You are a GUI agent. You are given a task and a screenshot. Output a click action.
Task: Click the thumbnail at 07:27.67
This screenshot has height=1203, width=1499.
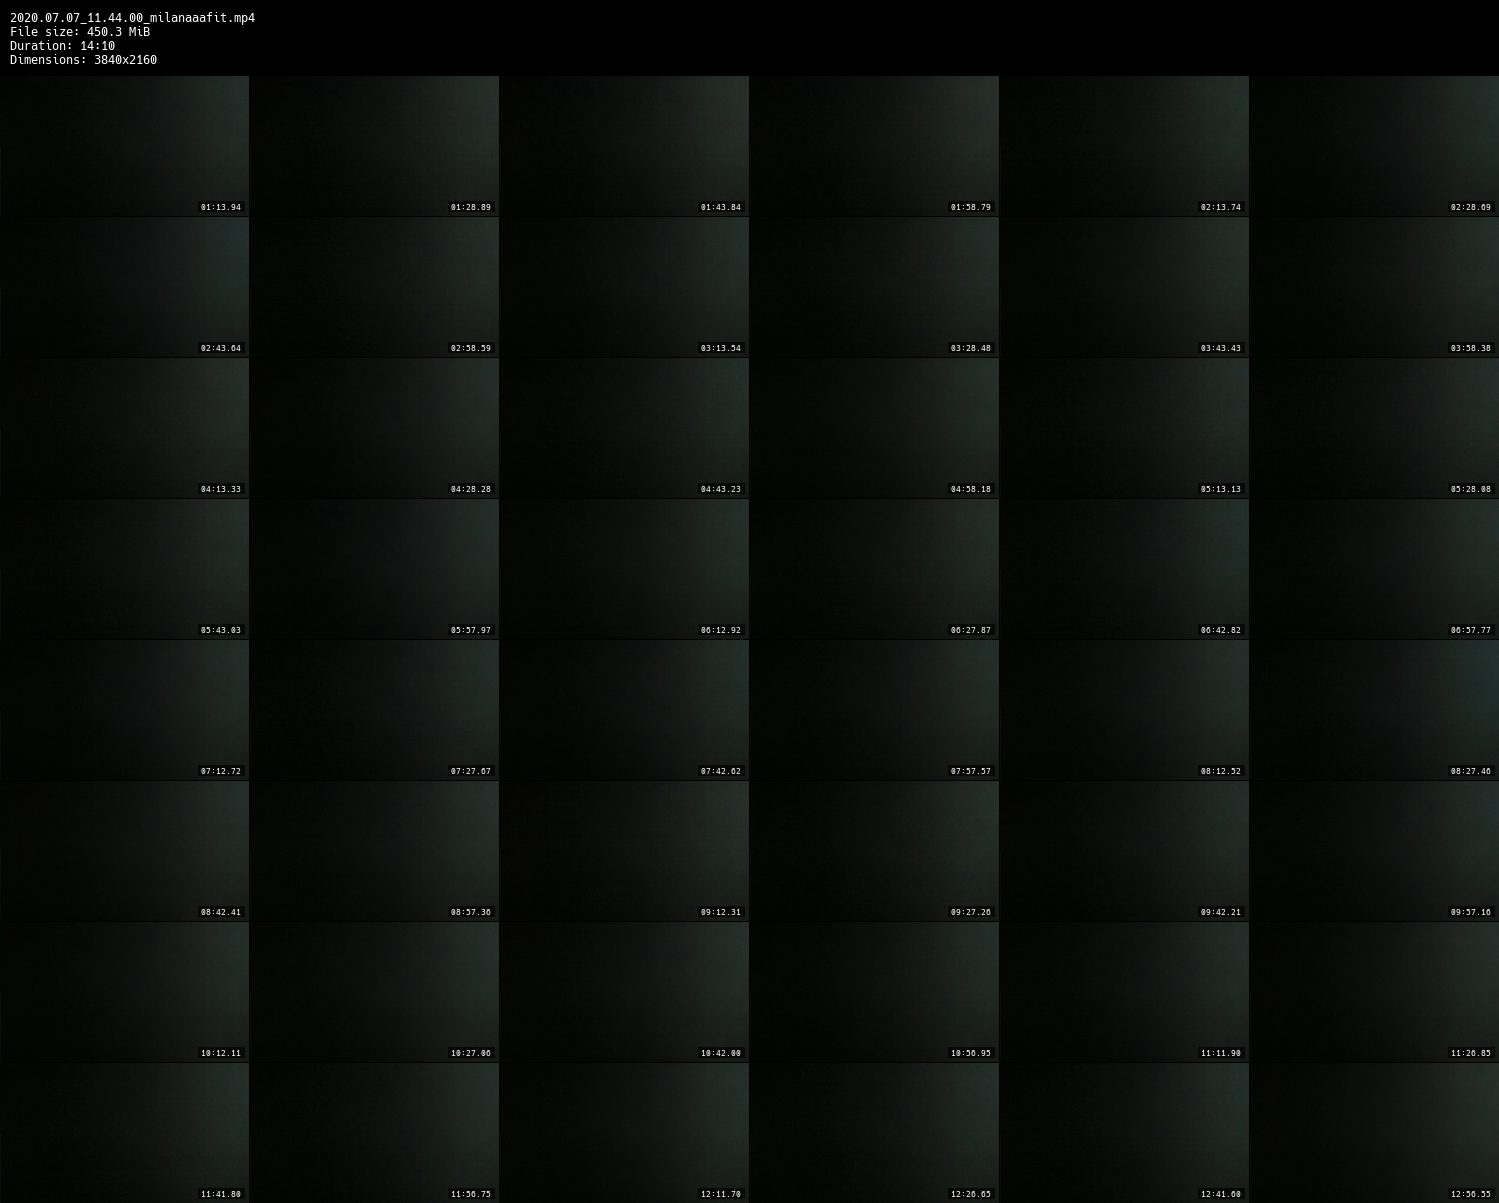(374, 710)
